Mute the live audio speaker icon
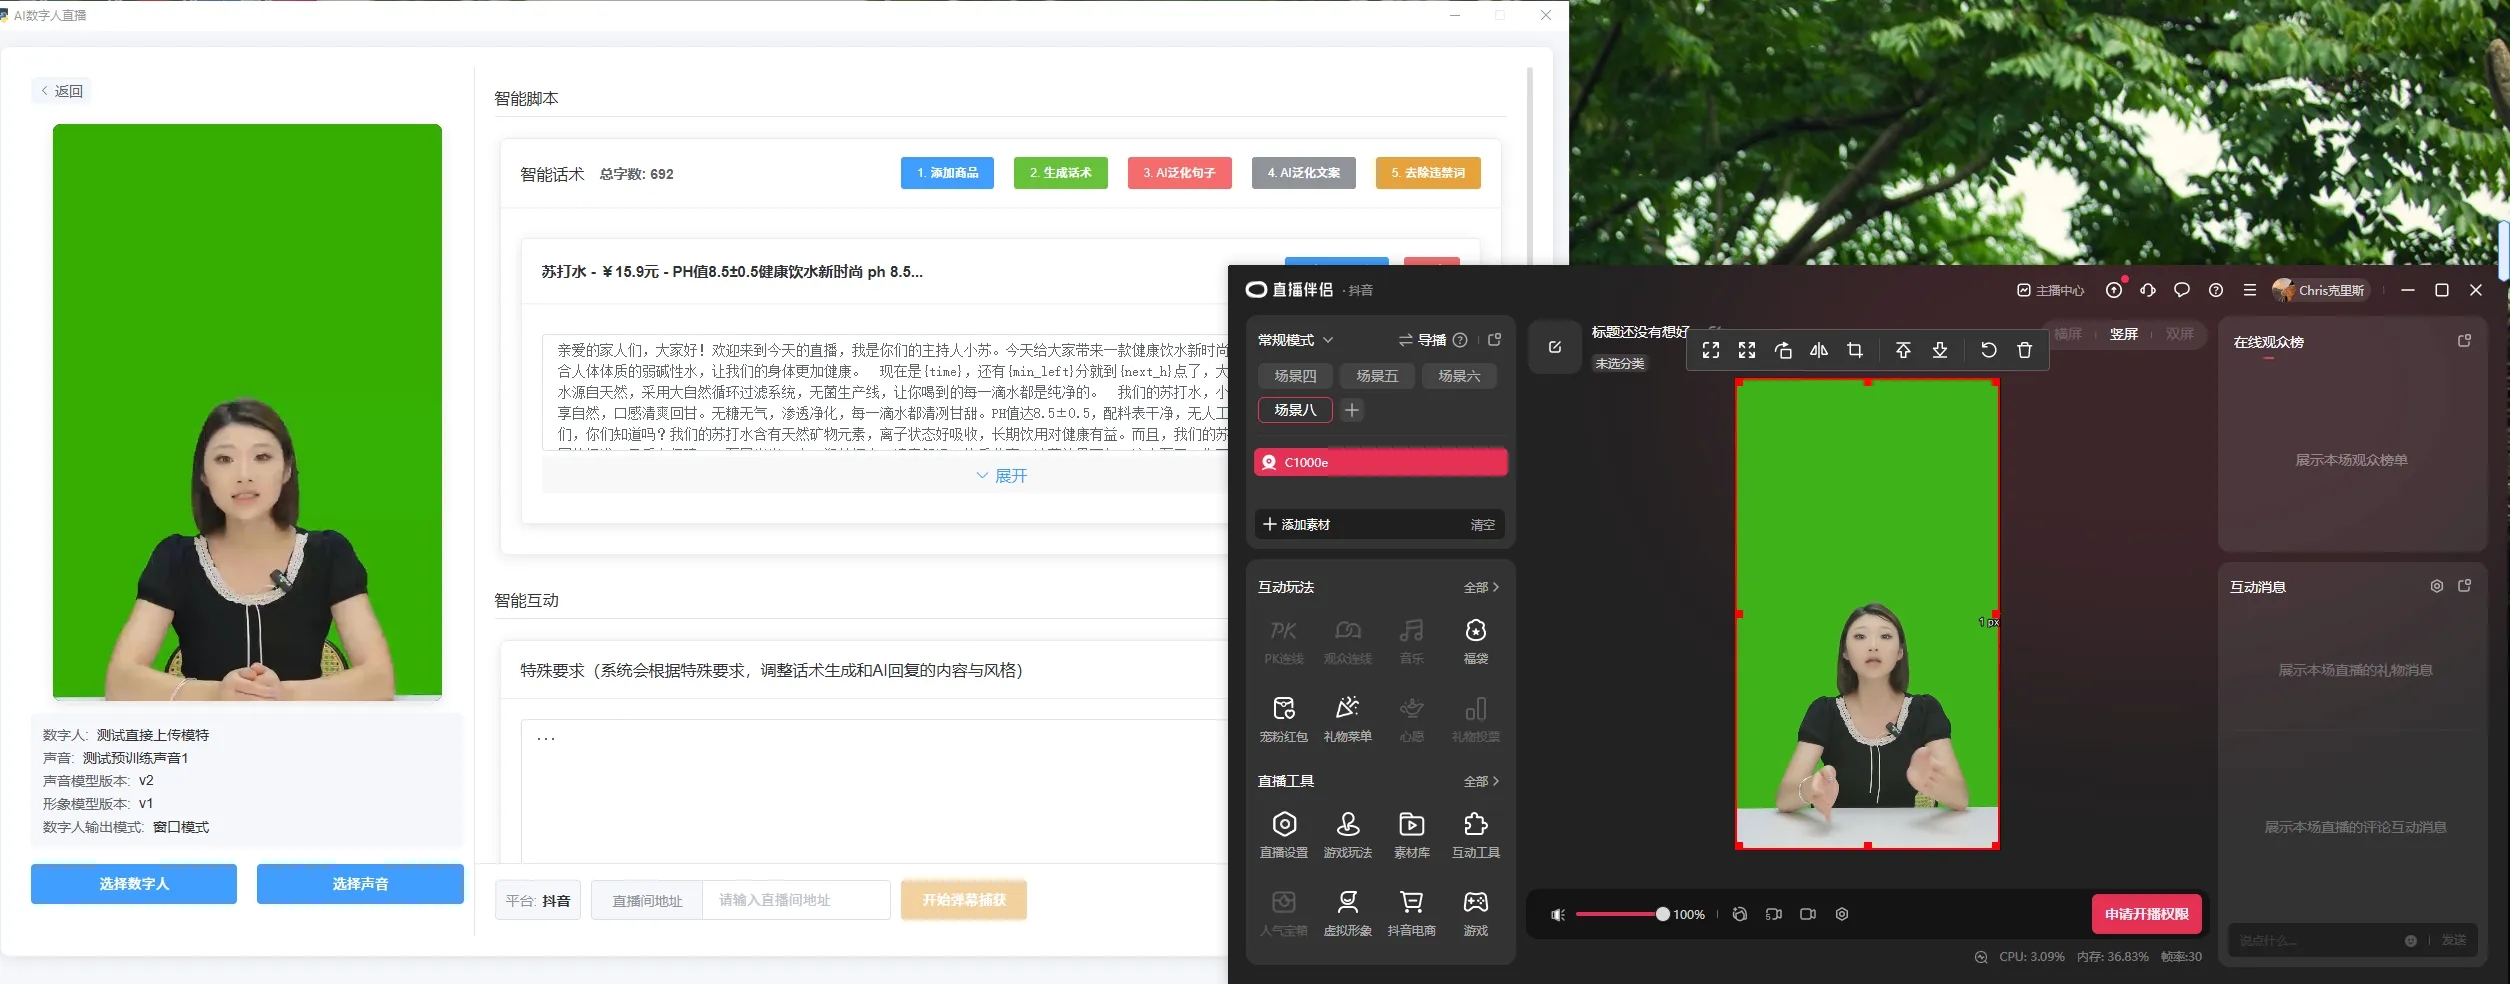This screenshot has height=984, width=2510. 1558,915
